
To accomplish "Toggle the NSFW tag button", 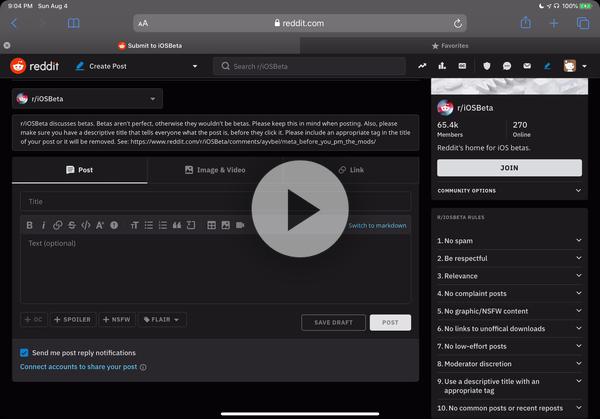I will click(117, 320).
